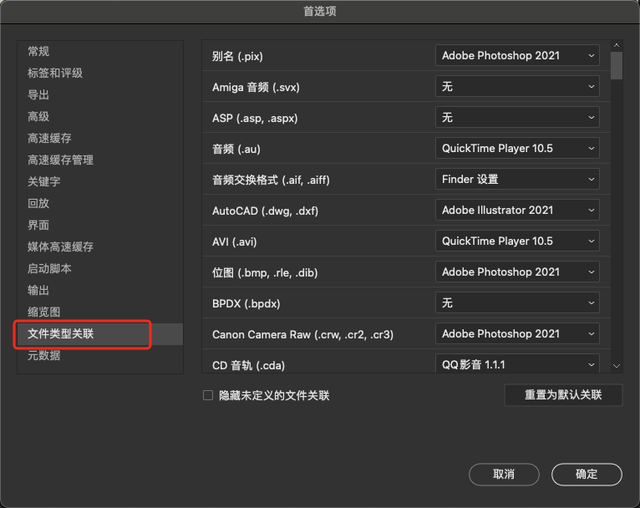
Task: Open the Canon Camera Raw application dropdown
Action: point(517,334)
